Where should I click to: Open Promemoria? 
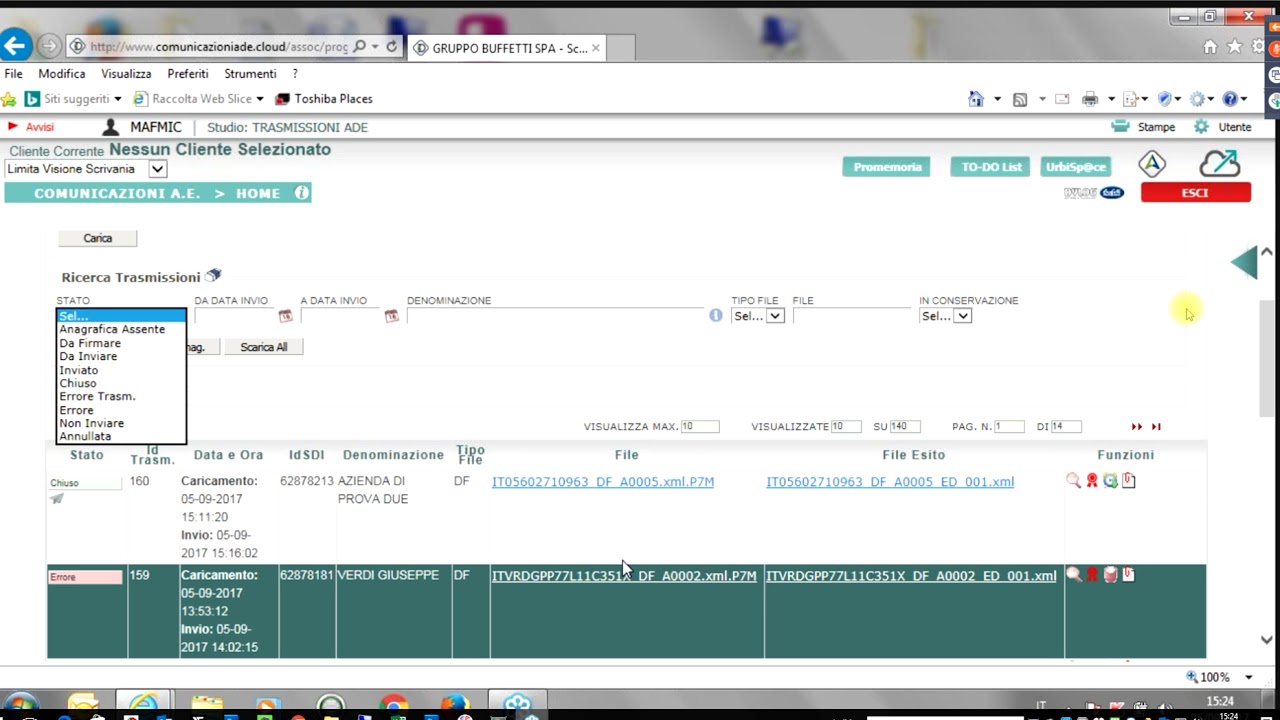[886, 167]
